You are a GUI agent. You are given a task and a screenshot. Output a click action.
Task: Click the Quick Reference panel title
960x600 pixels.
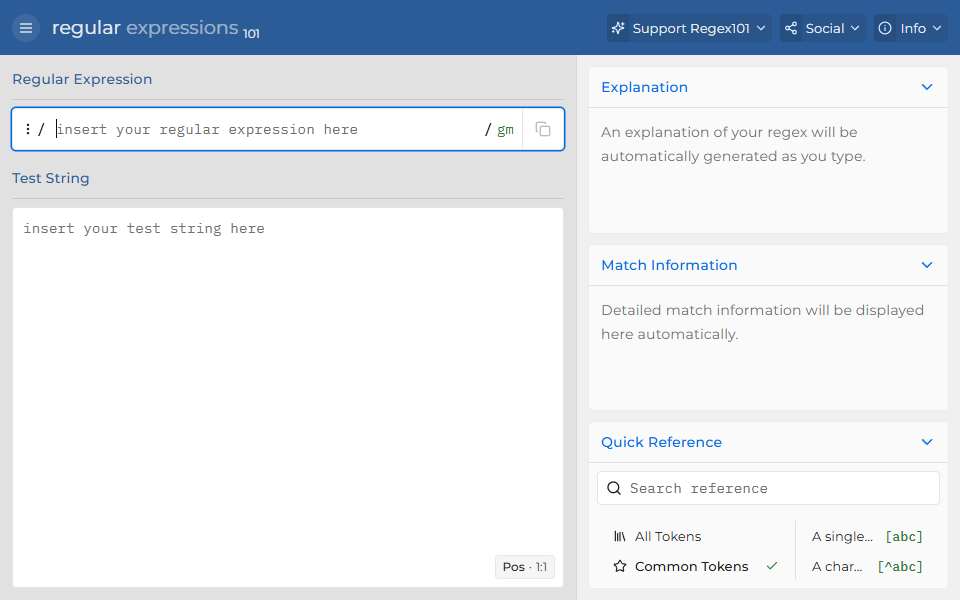[x=661, y=442]
